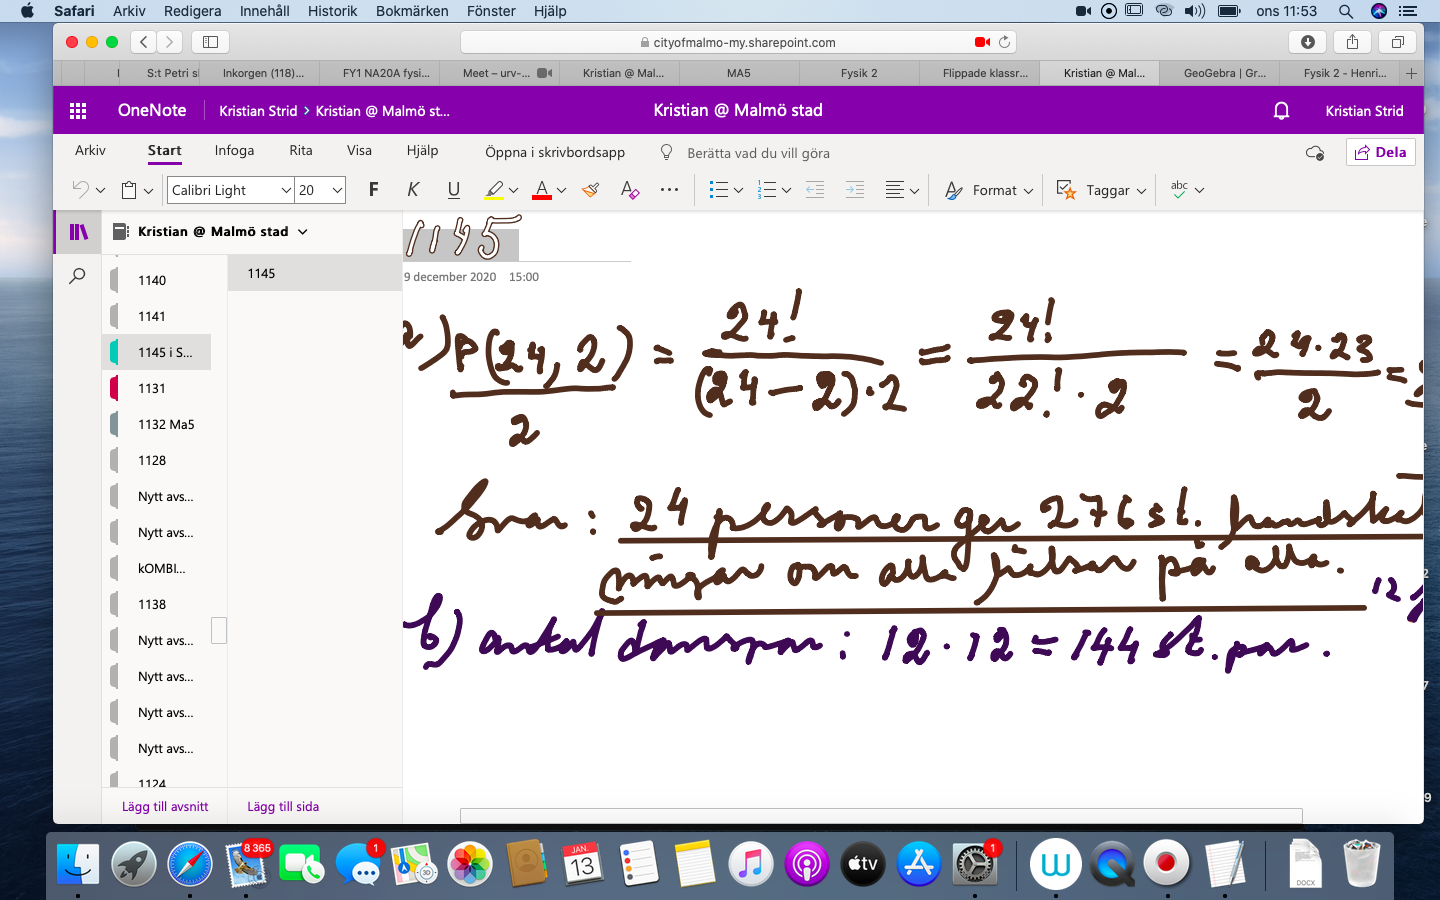Toggle bold formatting with F button
Image resolution: width=1440 pixels, height=900 pixels.
click(373, 190)
